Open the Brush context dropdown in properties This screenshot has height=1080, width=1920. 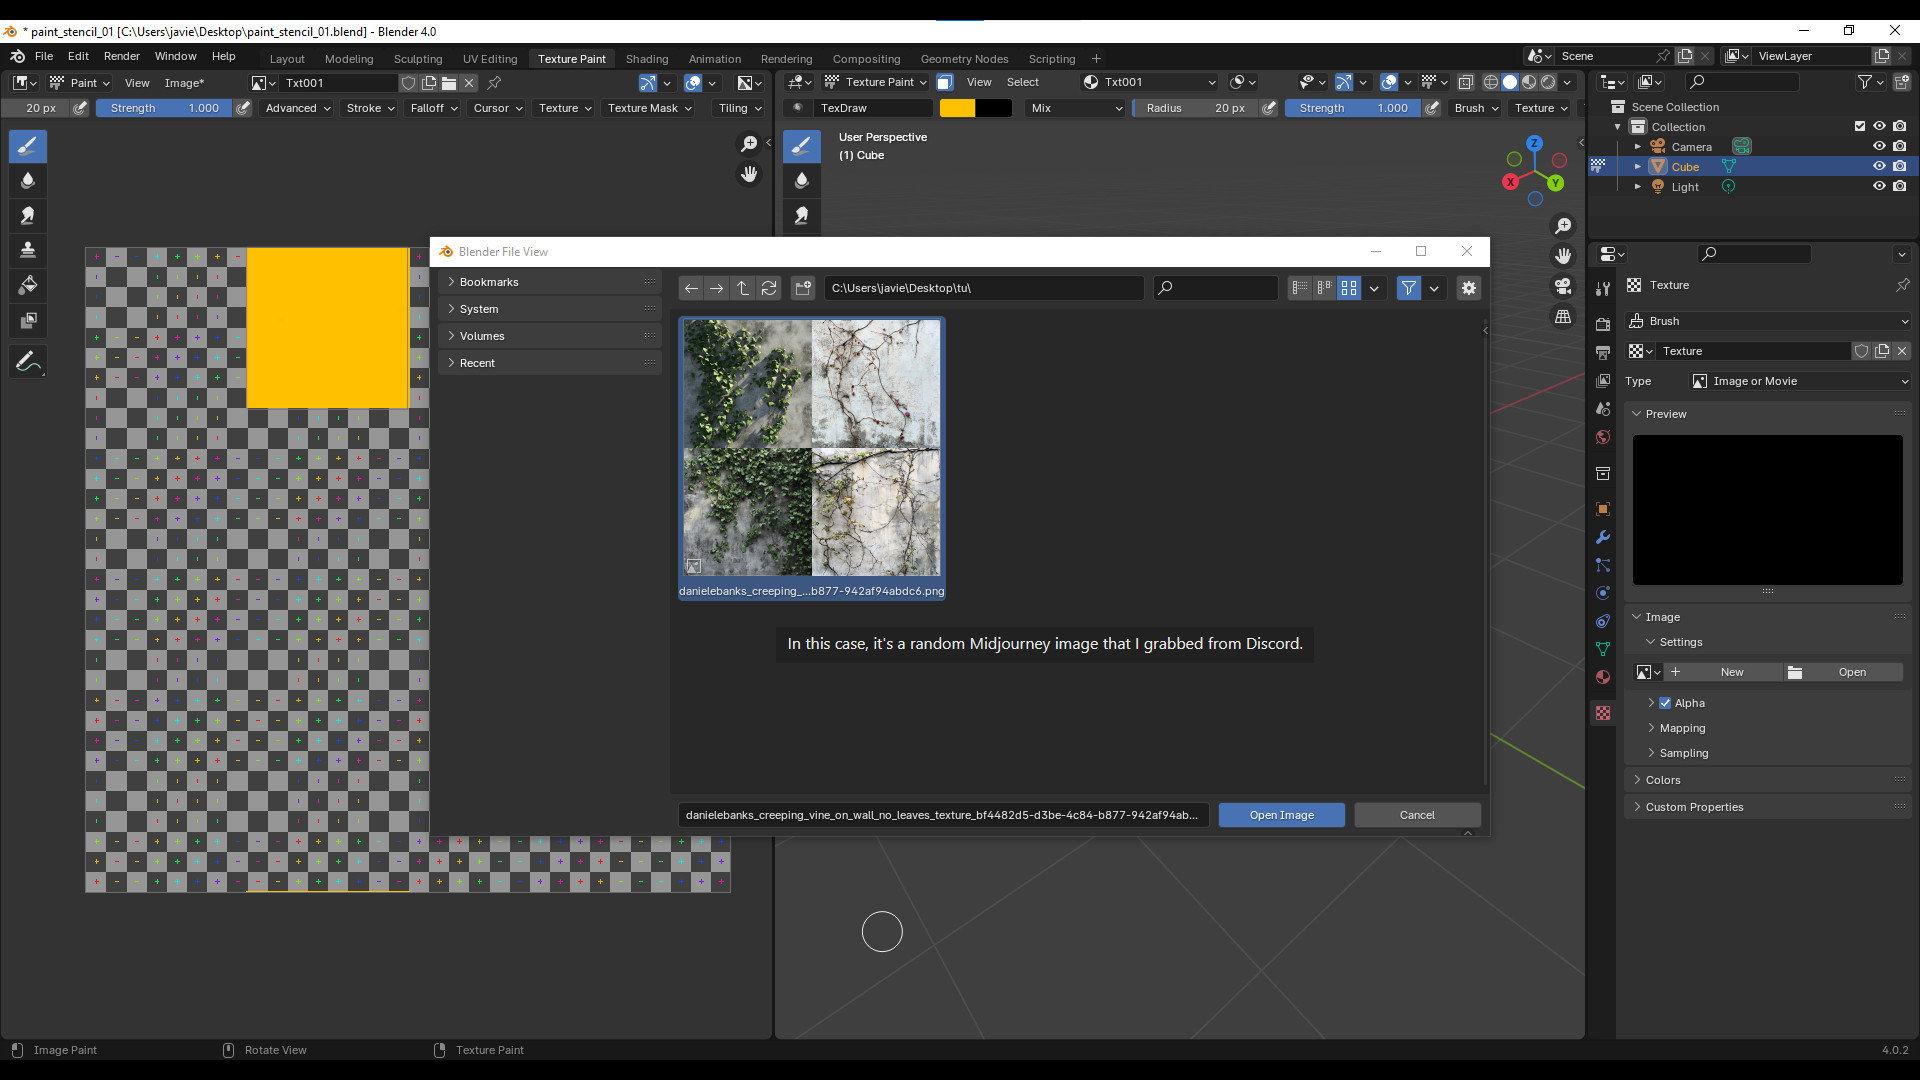pyautogui.click(x=1767, y=321)
